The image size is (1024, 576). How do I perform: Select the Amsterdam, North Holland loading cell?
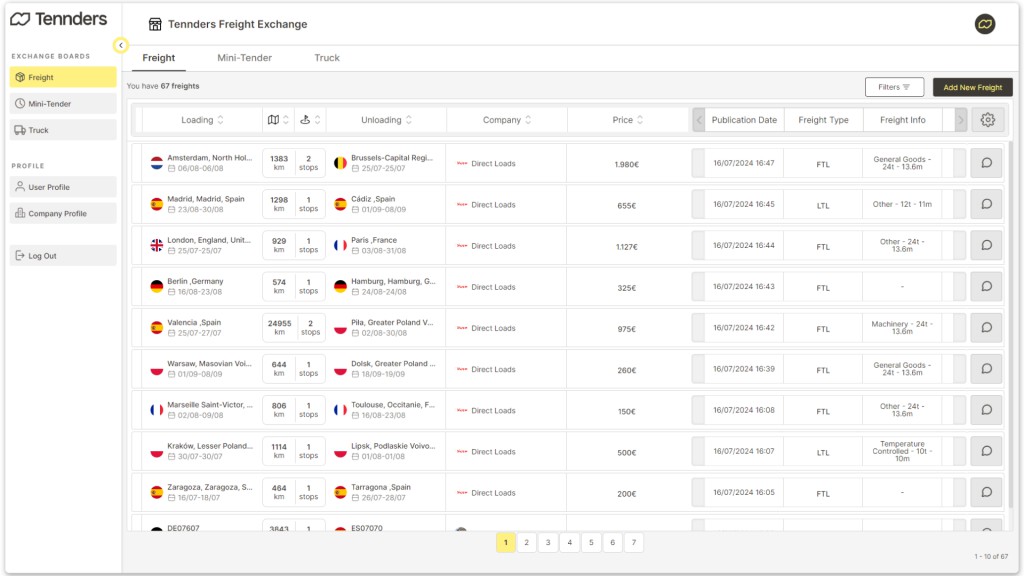(x=201, y=163)
